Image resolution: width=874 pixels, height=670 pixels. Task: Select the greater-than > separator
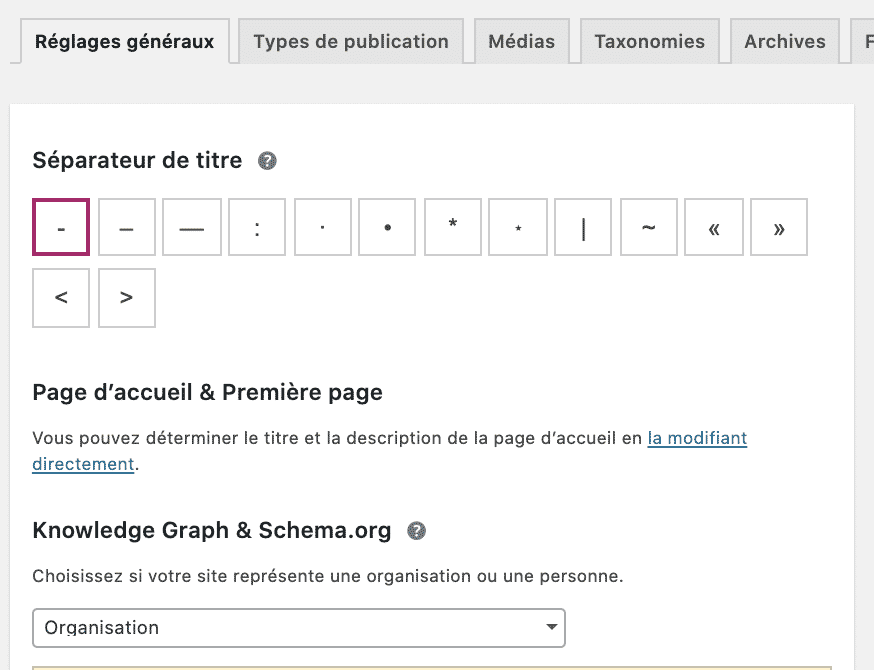point(126,297)
